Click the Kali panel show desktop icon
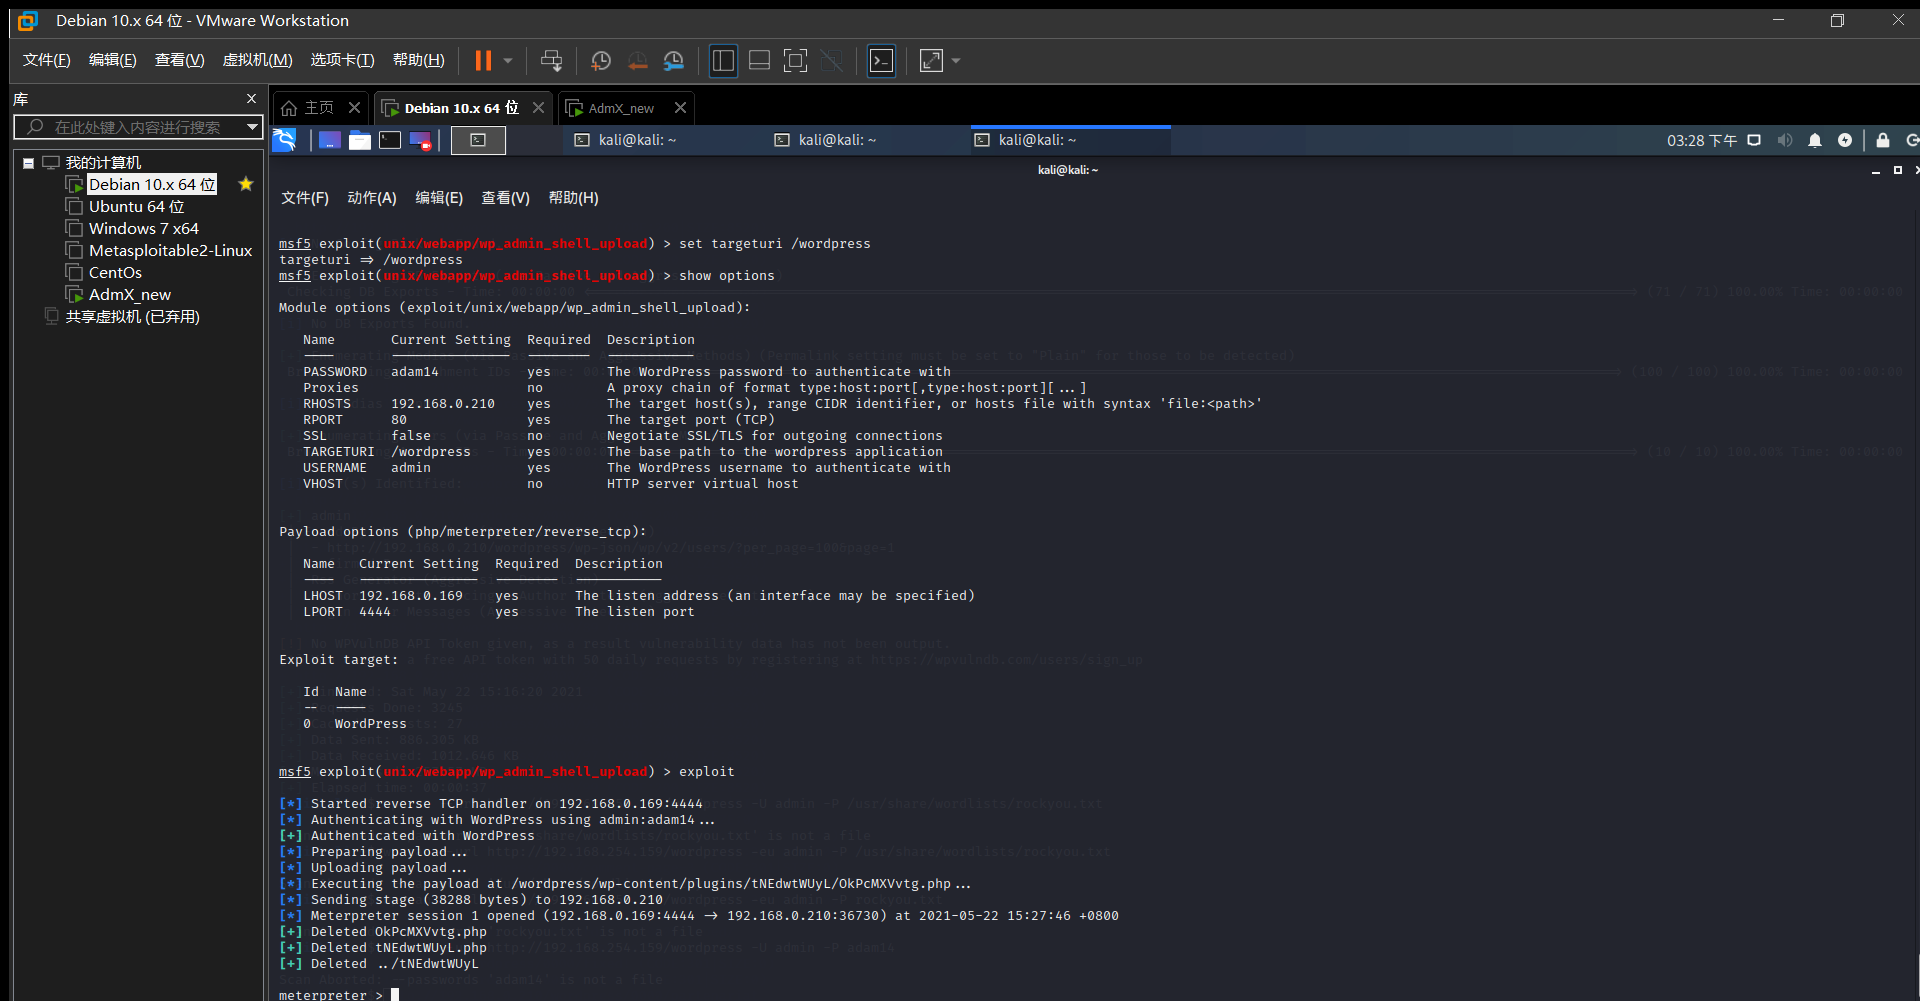Image resolution: width=1920 pixels, height=1001 pixels. pos(330,140)
